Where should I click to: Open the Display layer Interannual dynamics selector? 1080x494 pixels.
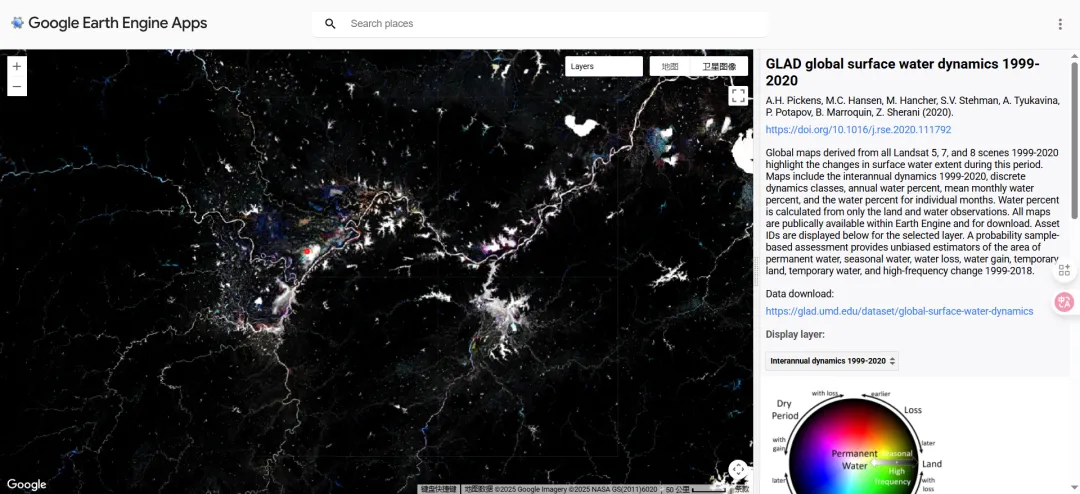832,361
